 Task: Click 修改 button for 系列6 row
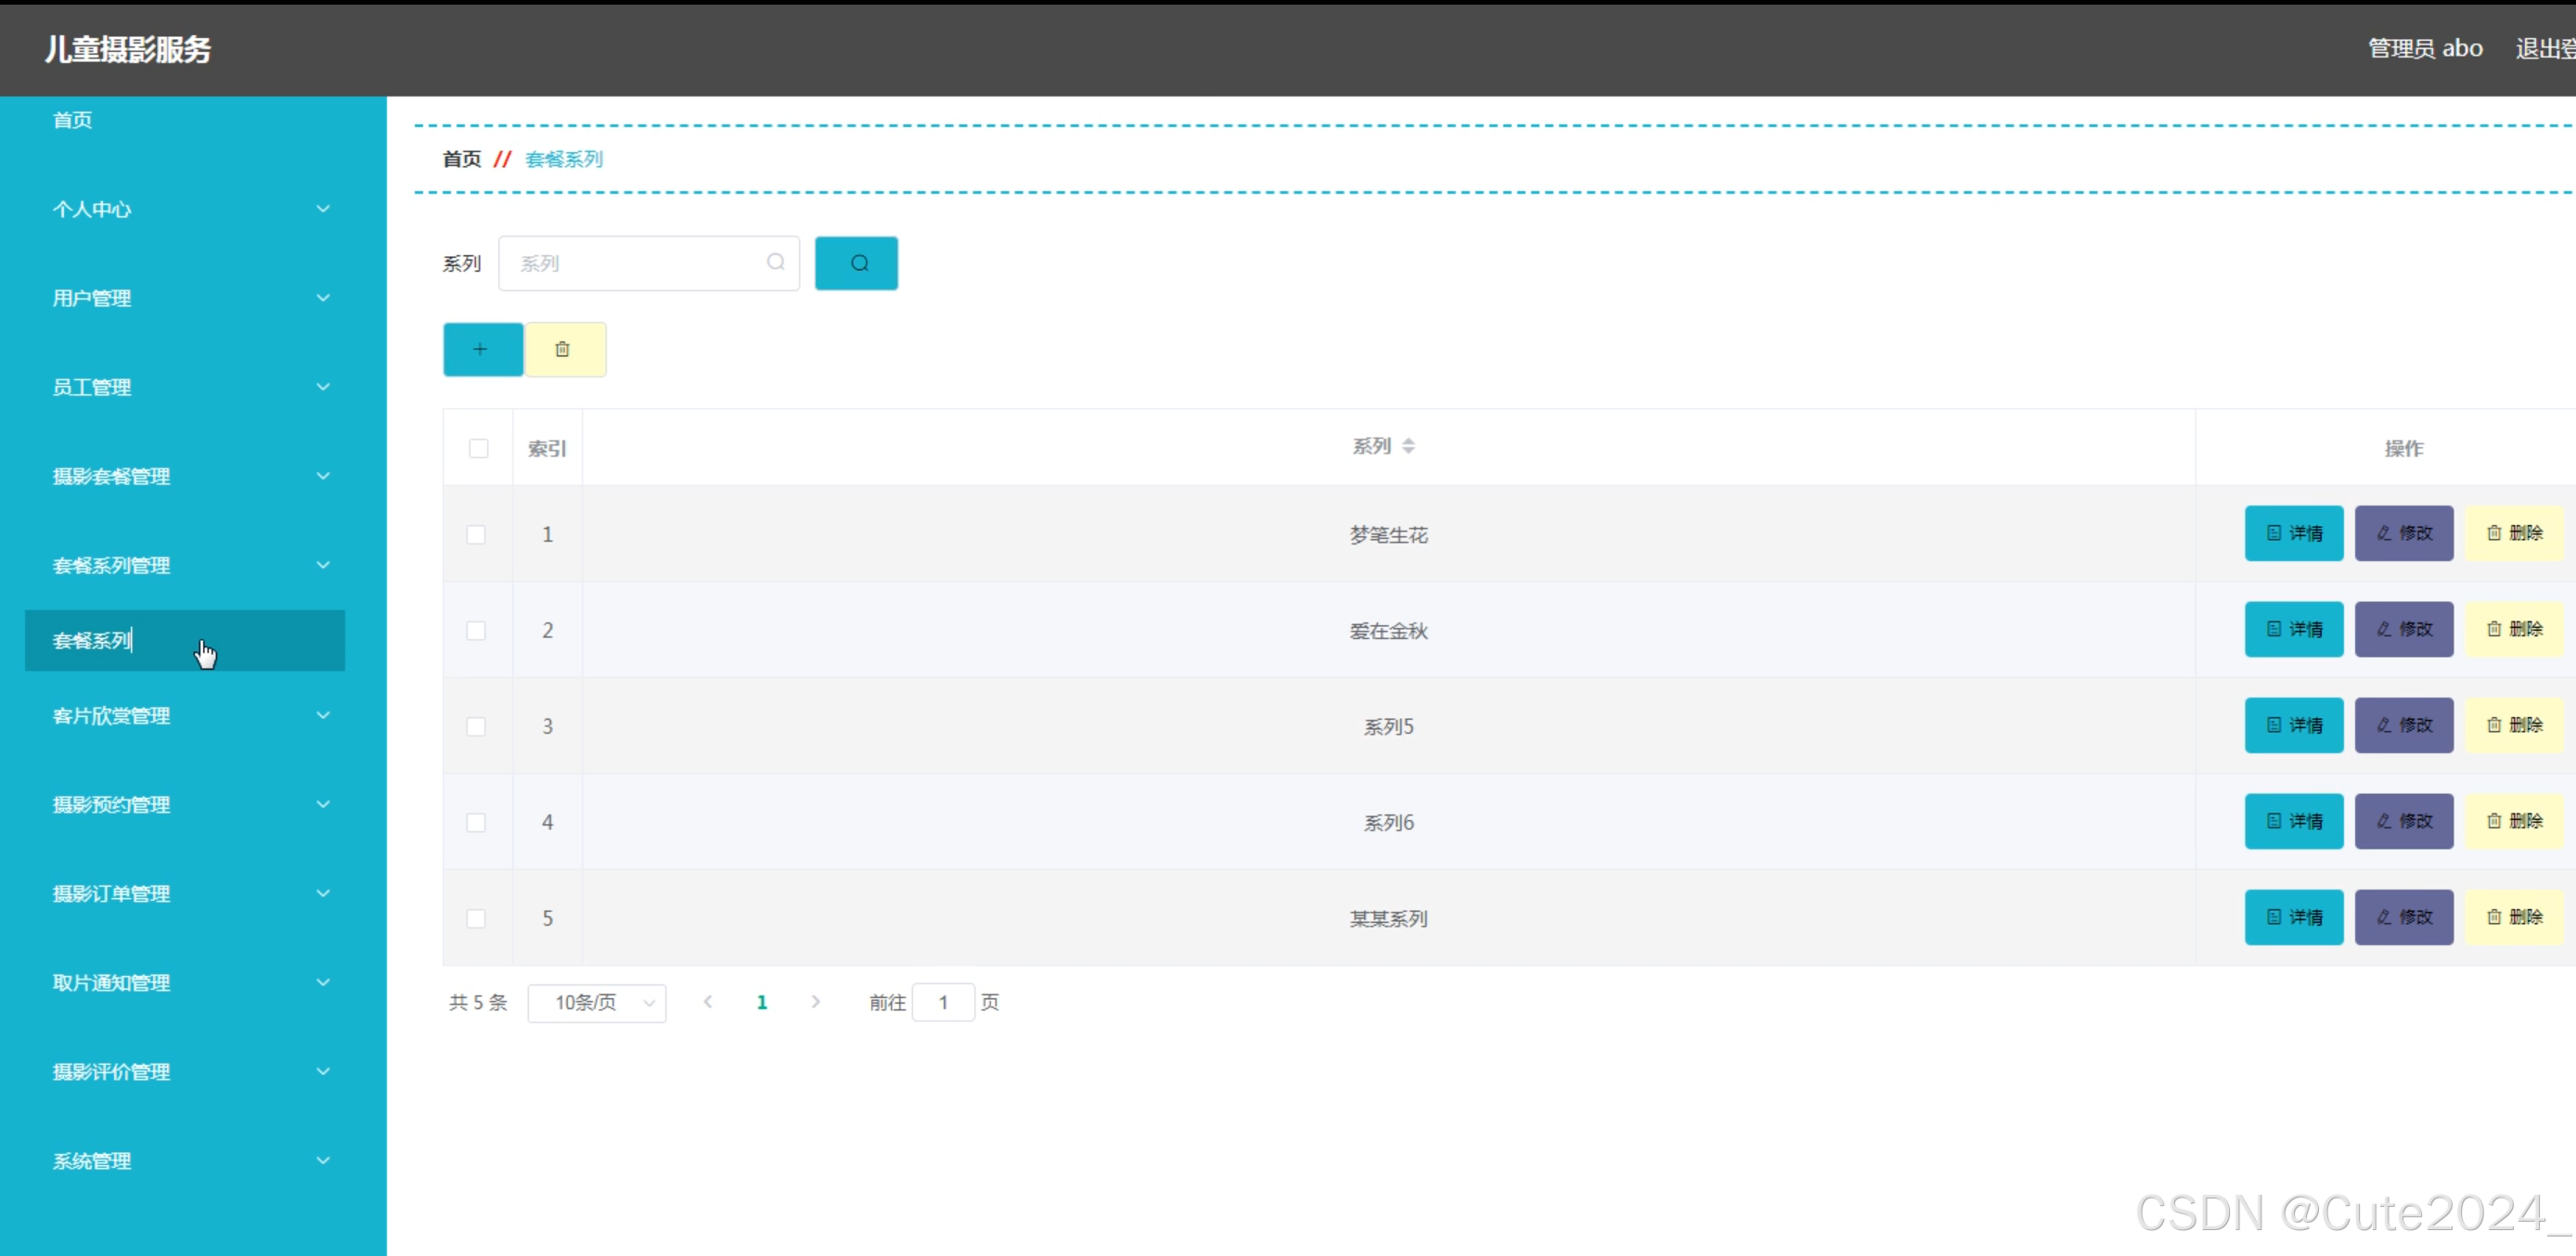pyautogui.click(x=2403, y=821)
